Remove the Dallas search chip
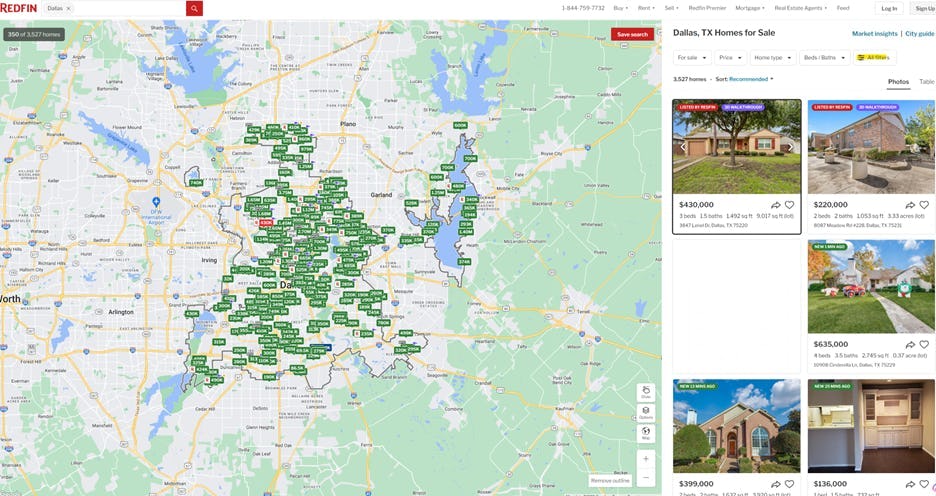This screenshot has width=936, height=496. pyautogui.click(x=68, y=8)
